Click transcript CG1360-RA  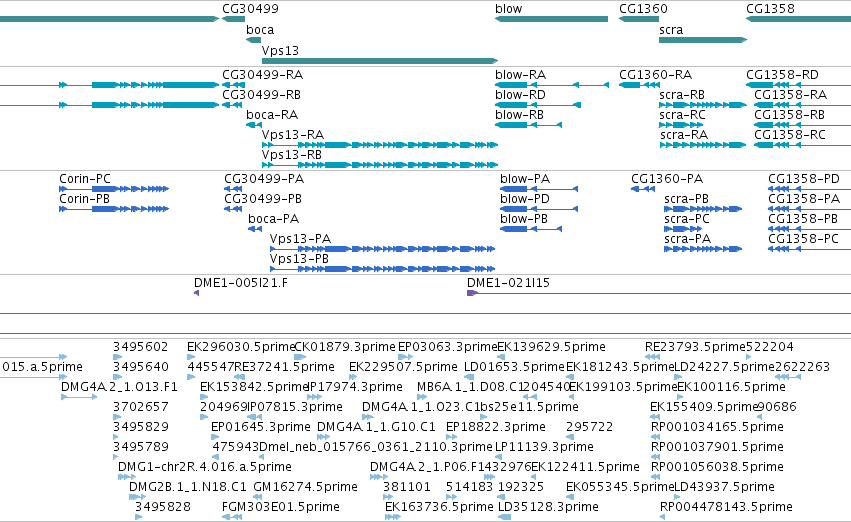639,85
